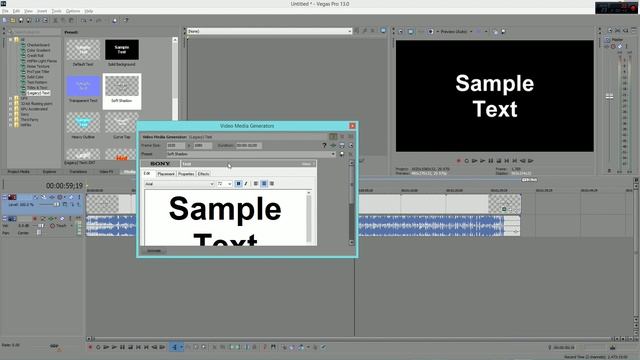Adjust the audio track Pan slider
640x360 pixels.
tap(39, 233)
